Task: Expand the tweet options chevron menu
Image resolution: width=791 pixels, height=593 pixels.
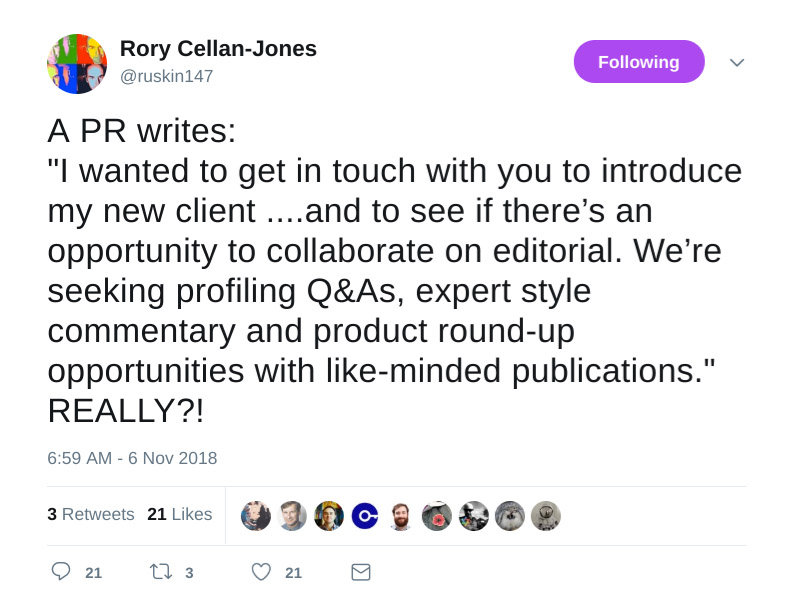Action: 737,62
